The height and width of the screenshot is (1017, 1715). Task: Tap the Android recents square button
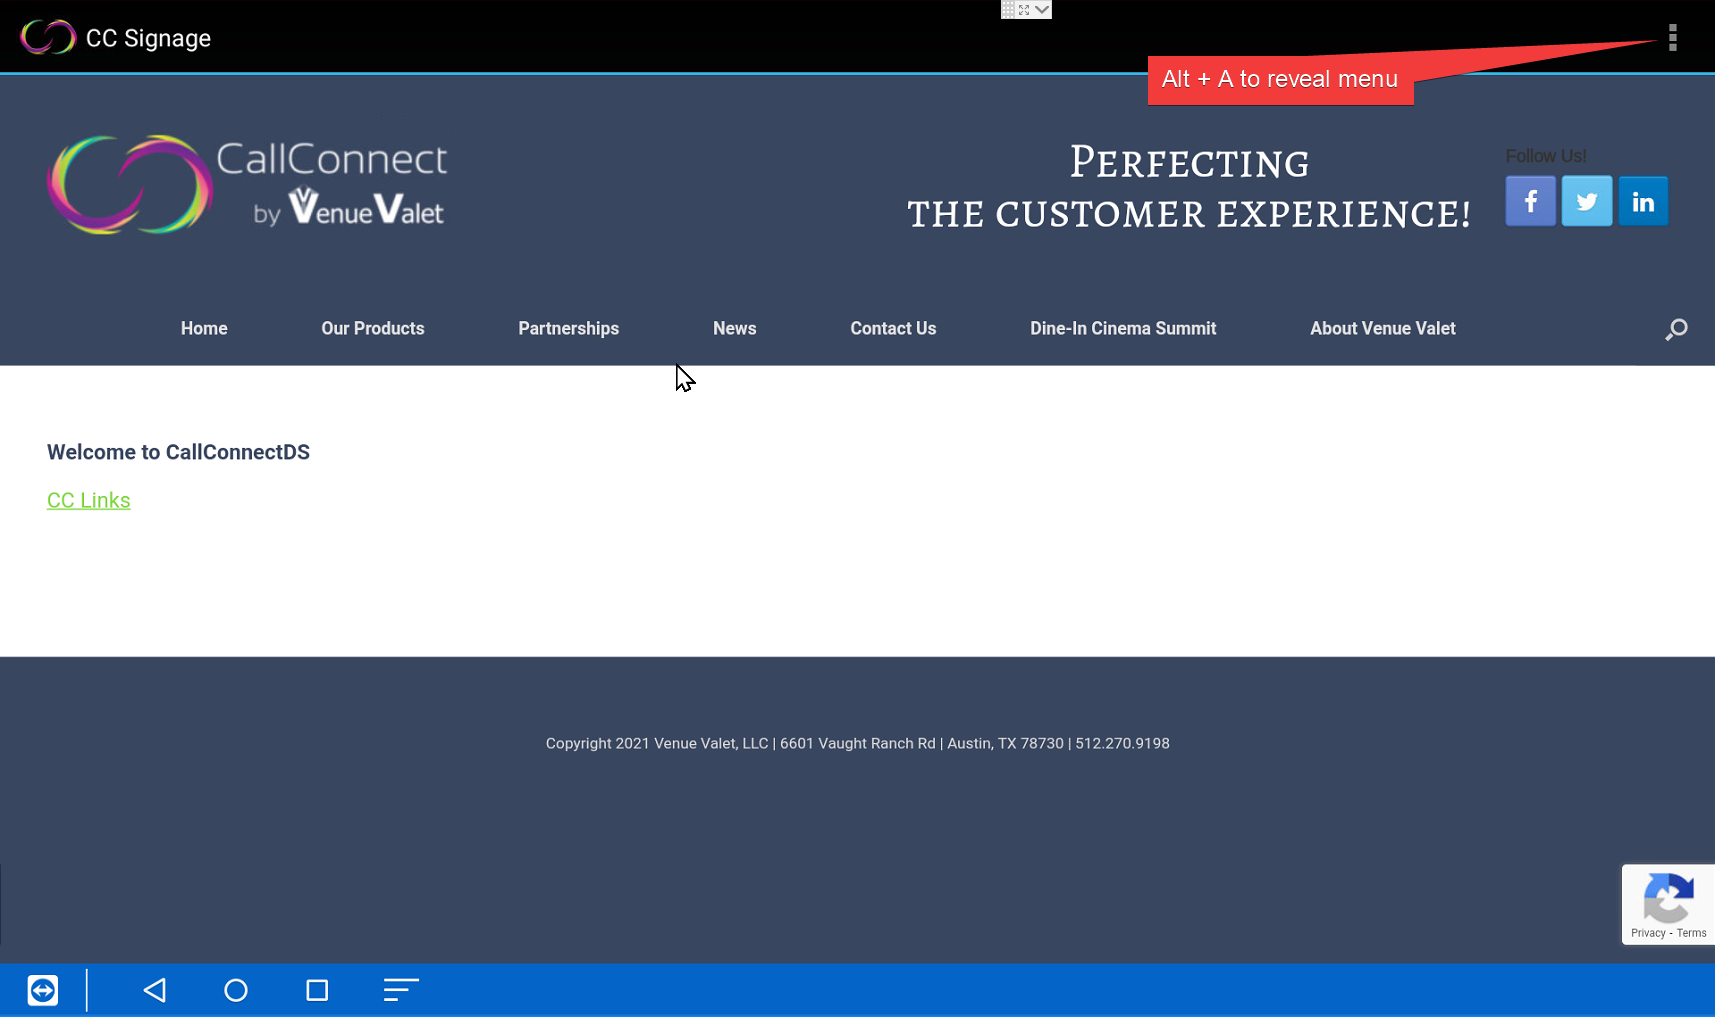coord(317,990)
